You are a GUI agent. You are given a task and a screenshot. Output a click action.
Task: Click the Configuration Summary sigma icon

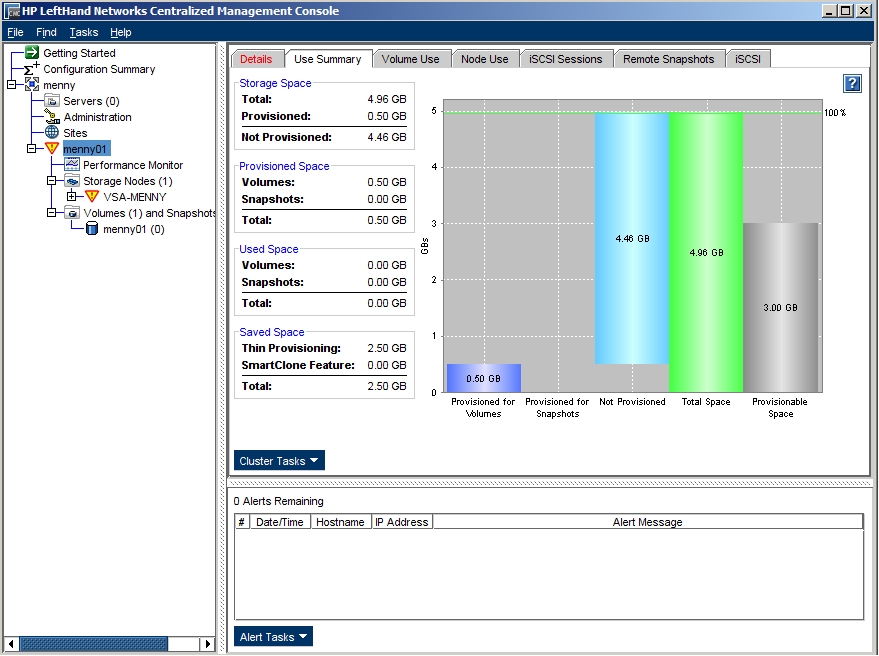pyautogui.click(x=31, y=68)
